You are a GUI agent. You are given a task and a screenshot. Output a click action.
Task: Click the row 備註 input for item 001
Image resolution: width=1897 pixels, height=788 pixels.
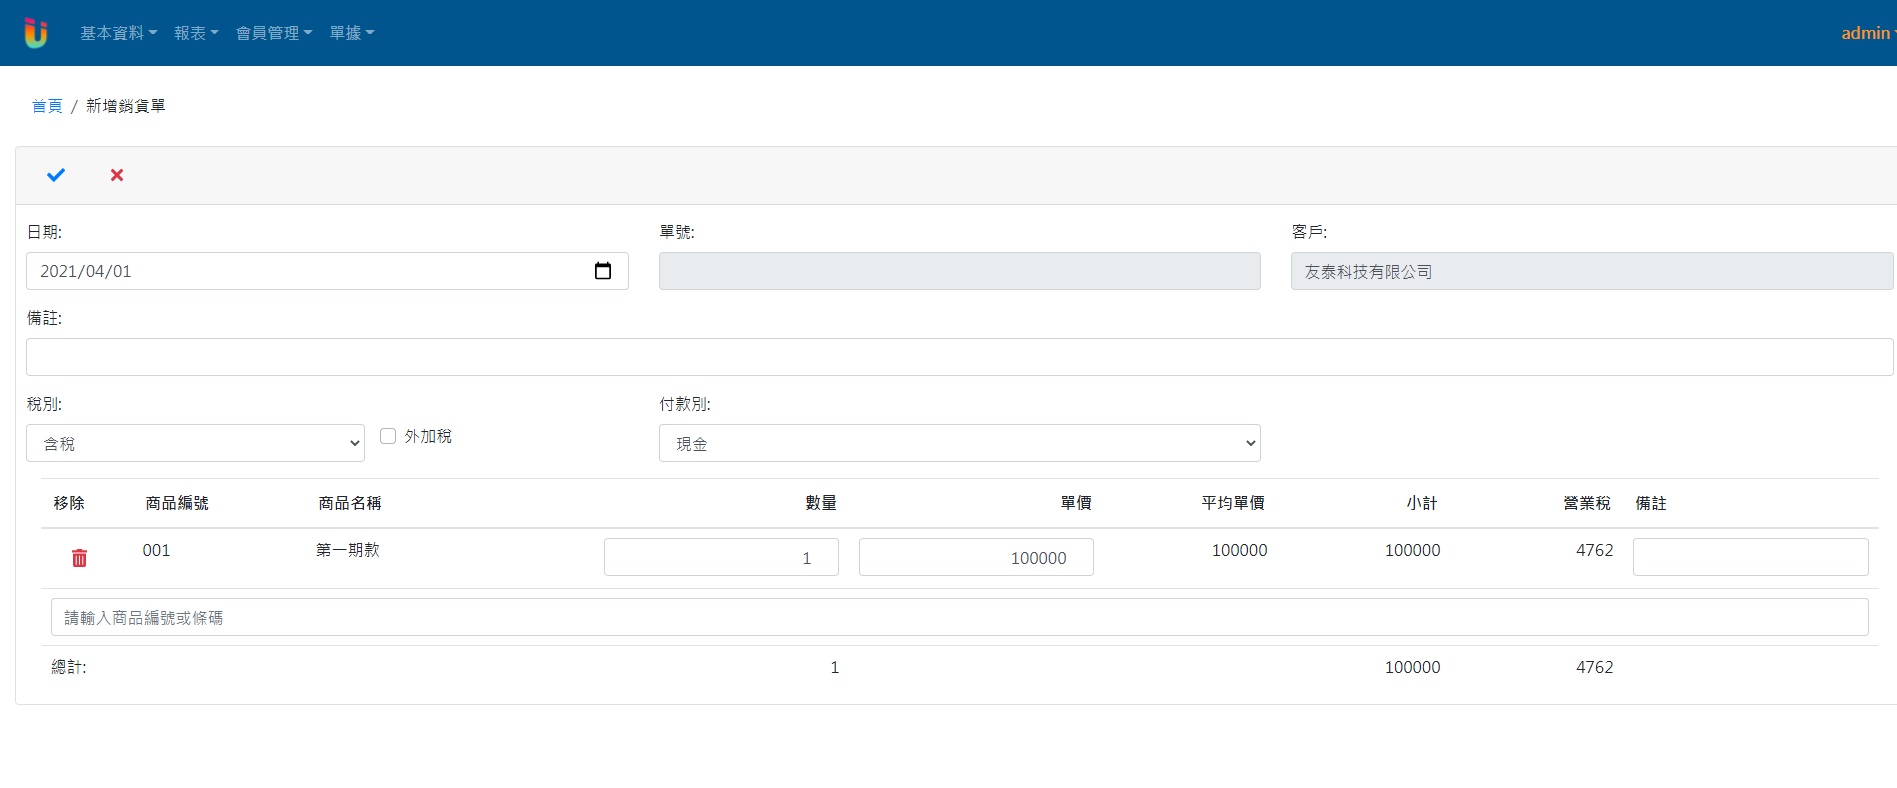1750,557
